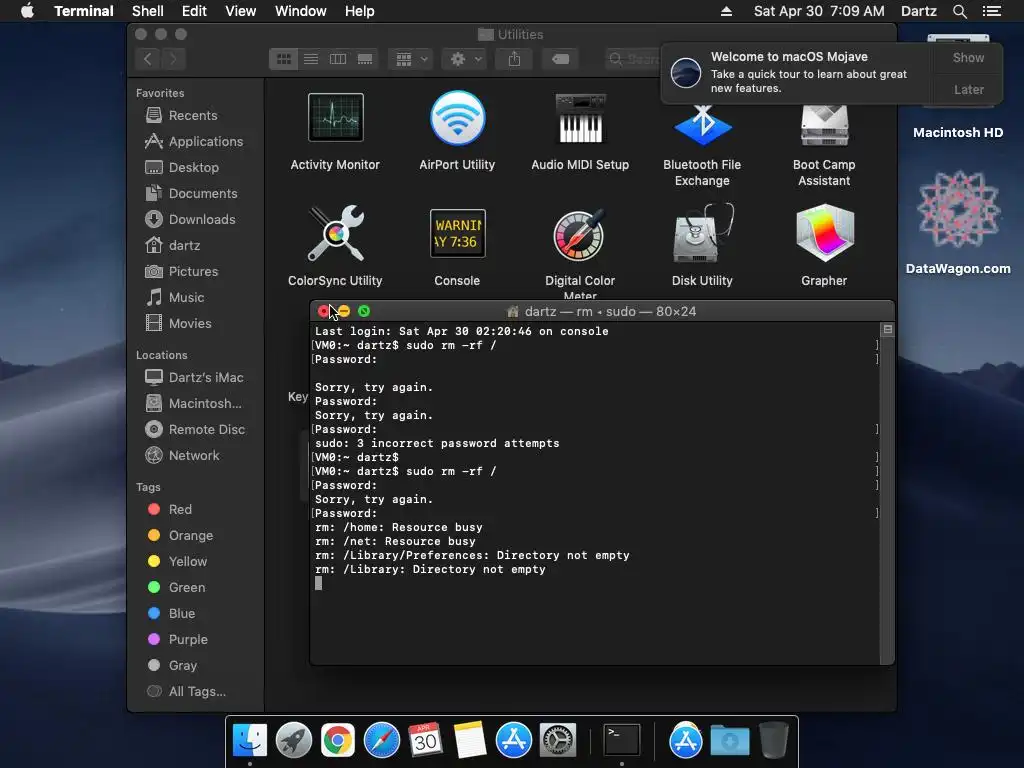
Task: Go back in Finder window
Action: point(148,59)
